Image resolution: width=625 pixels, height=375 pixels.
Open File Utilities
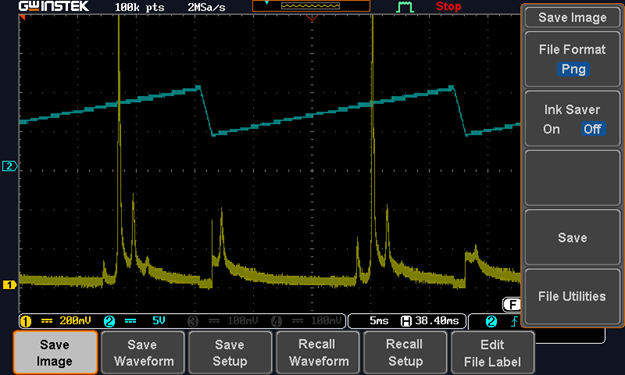(x=572, y=296)
